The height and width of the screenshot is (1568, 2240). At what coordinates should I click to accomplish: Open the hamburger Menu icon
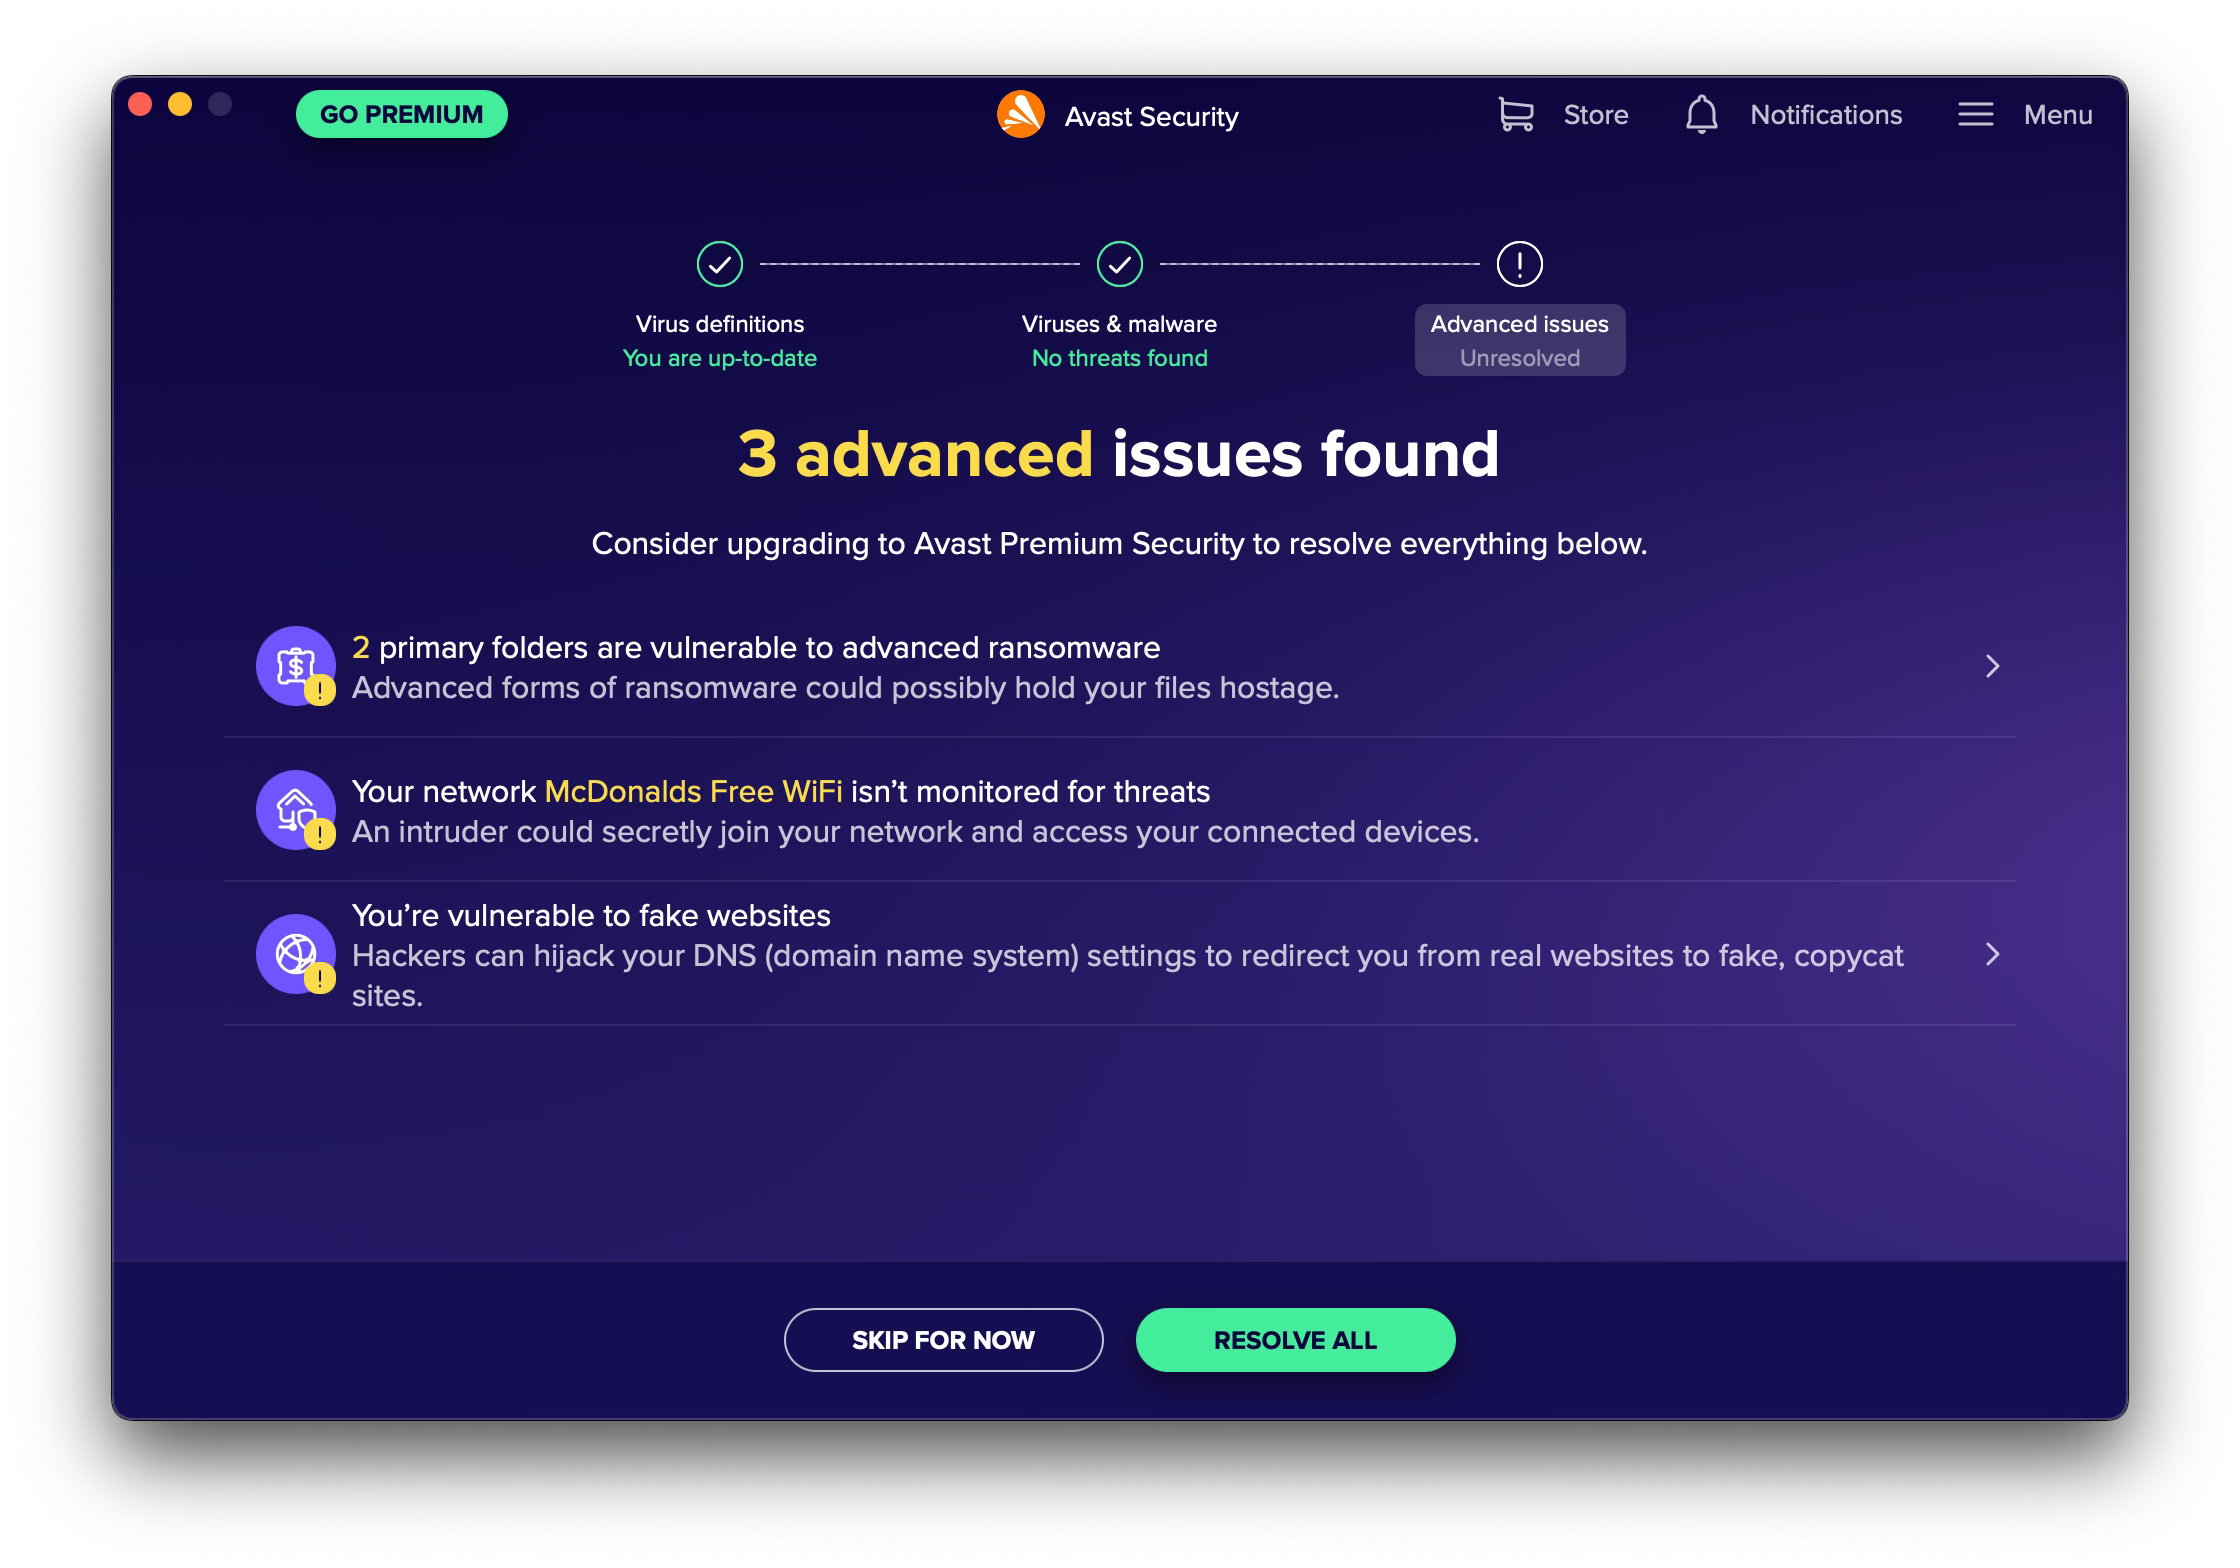tap(1975, 115)
